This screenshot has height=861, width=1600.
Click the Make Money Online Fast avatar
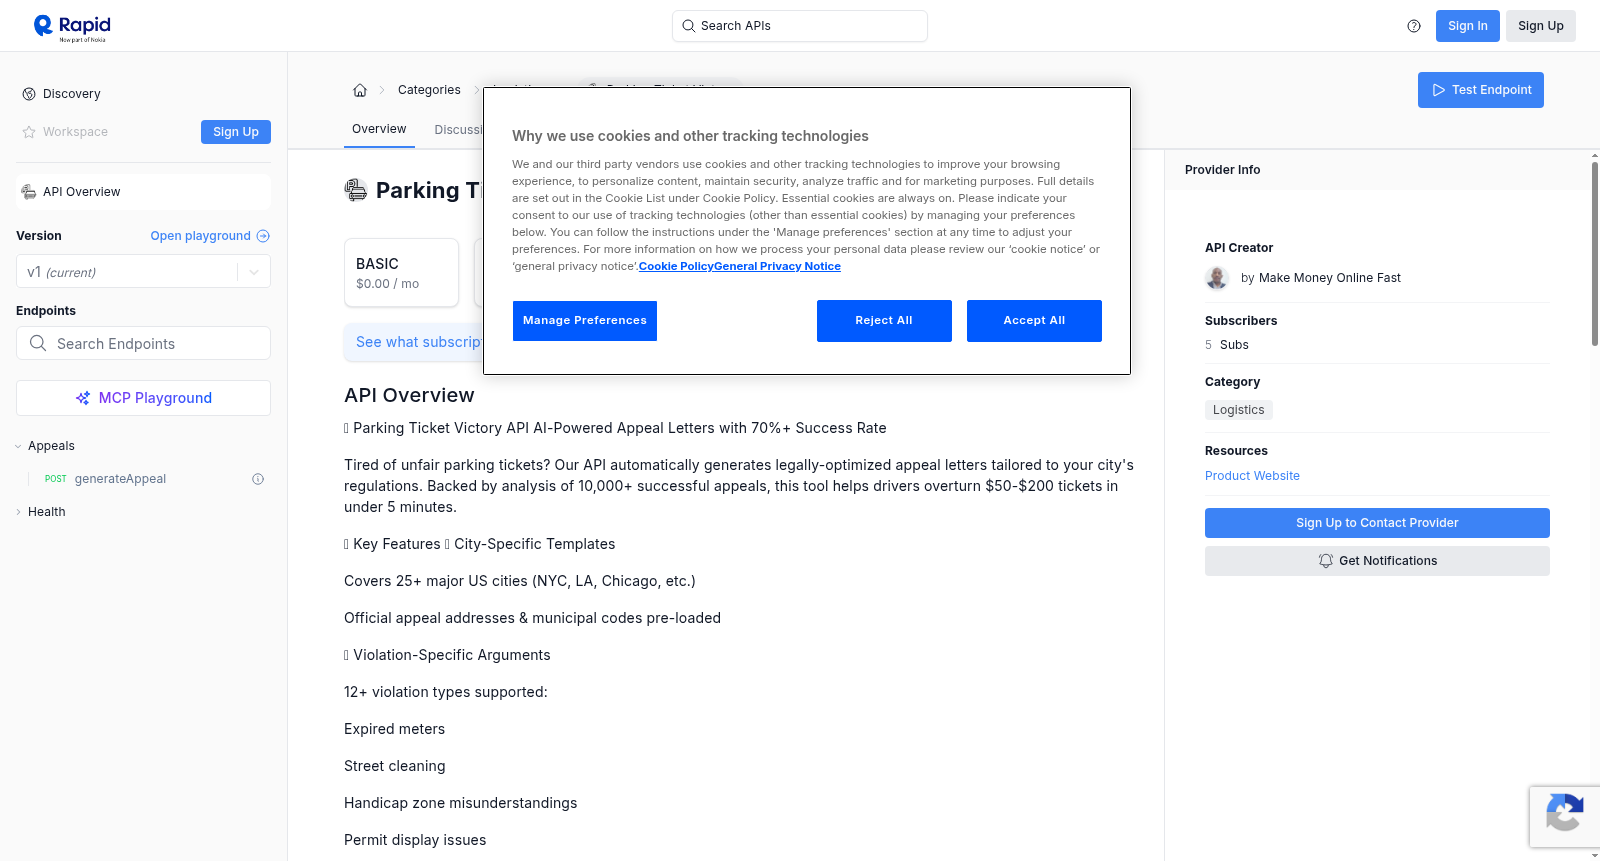pyautogui.click(x=1217, y=278)
